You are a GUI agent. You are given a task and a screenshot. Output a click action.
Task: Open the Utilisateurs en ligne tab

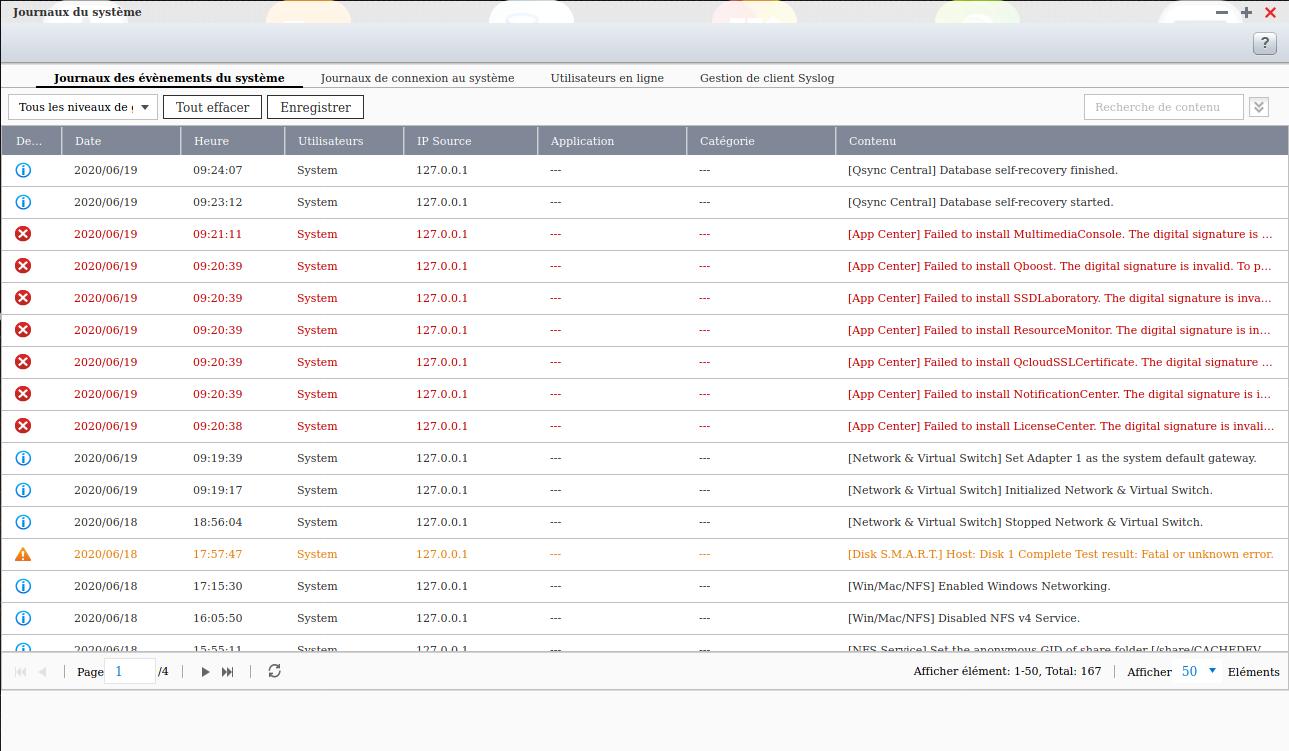(x=607, y=78)
